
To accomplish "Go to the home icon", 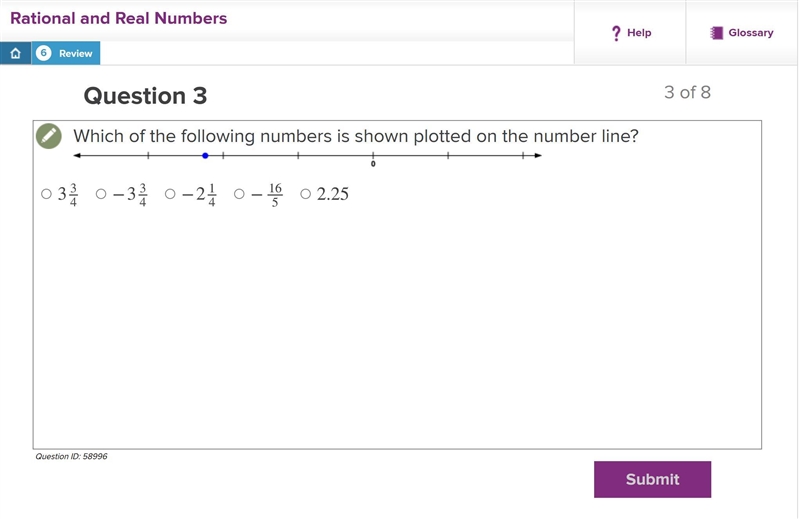I will point(15,53).
